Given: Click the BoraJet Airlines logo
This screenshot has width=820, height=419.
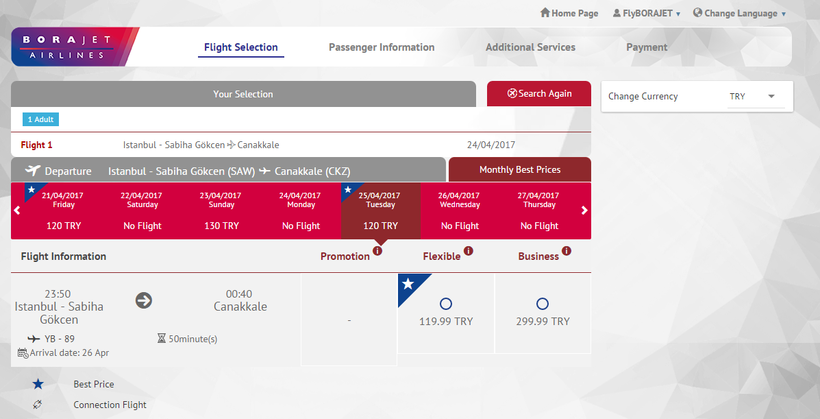Looking at the screenshot, I should 73,47.
